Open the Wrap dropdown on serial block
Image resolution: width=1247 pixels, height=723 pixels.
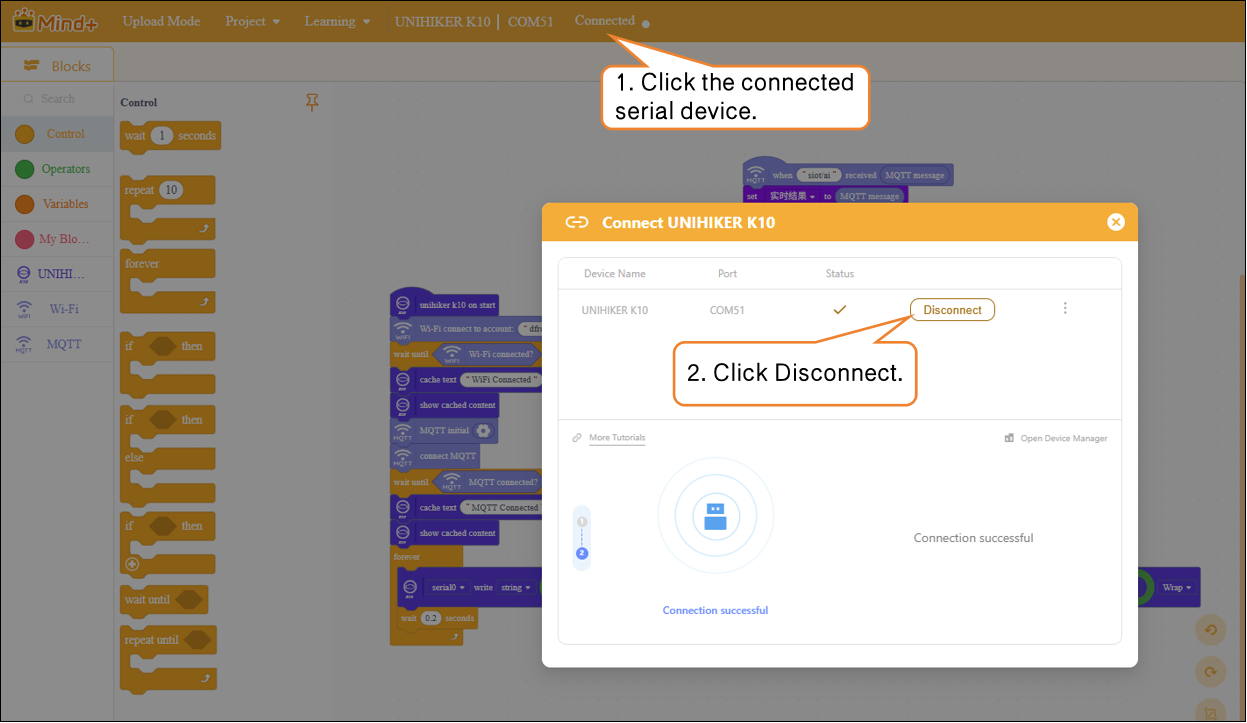[x=1180, y=587]
